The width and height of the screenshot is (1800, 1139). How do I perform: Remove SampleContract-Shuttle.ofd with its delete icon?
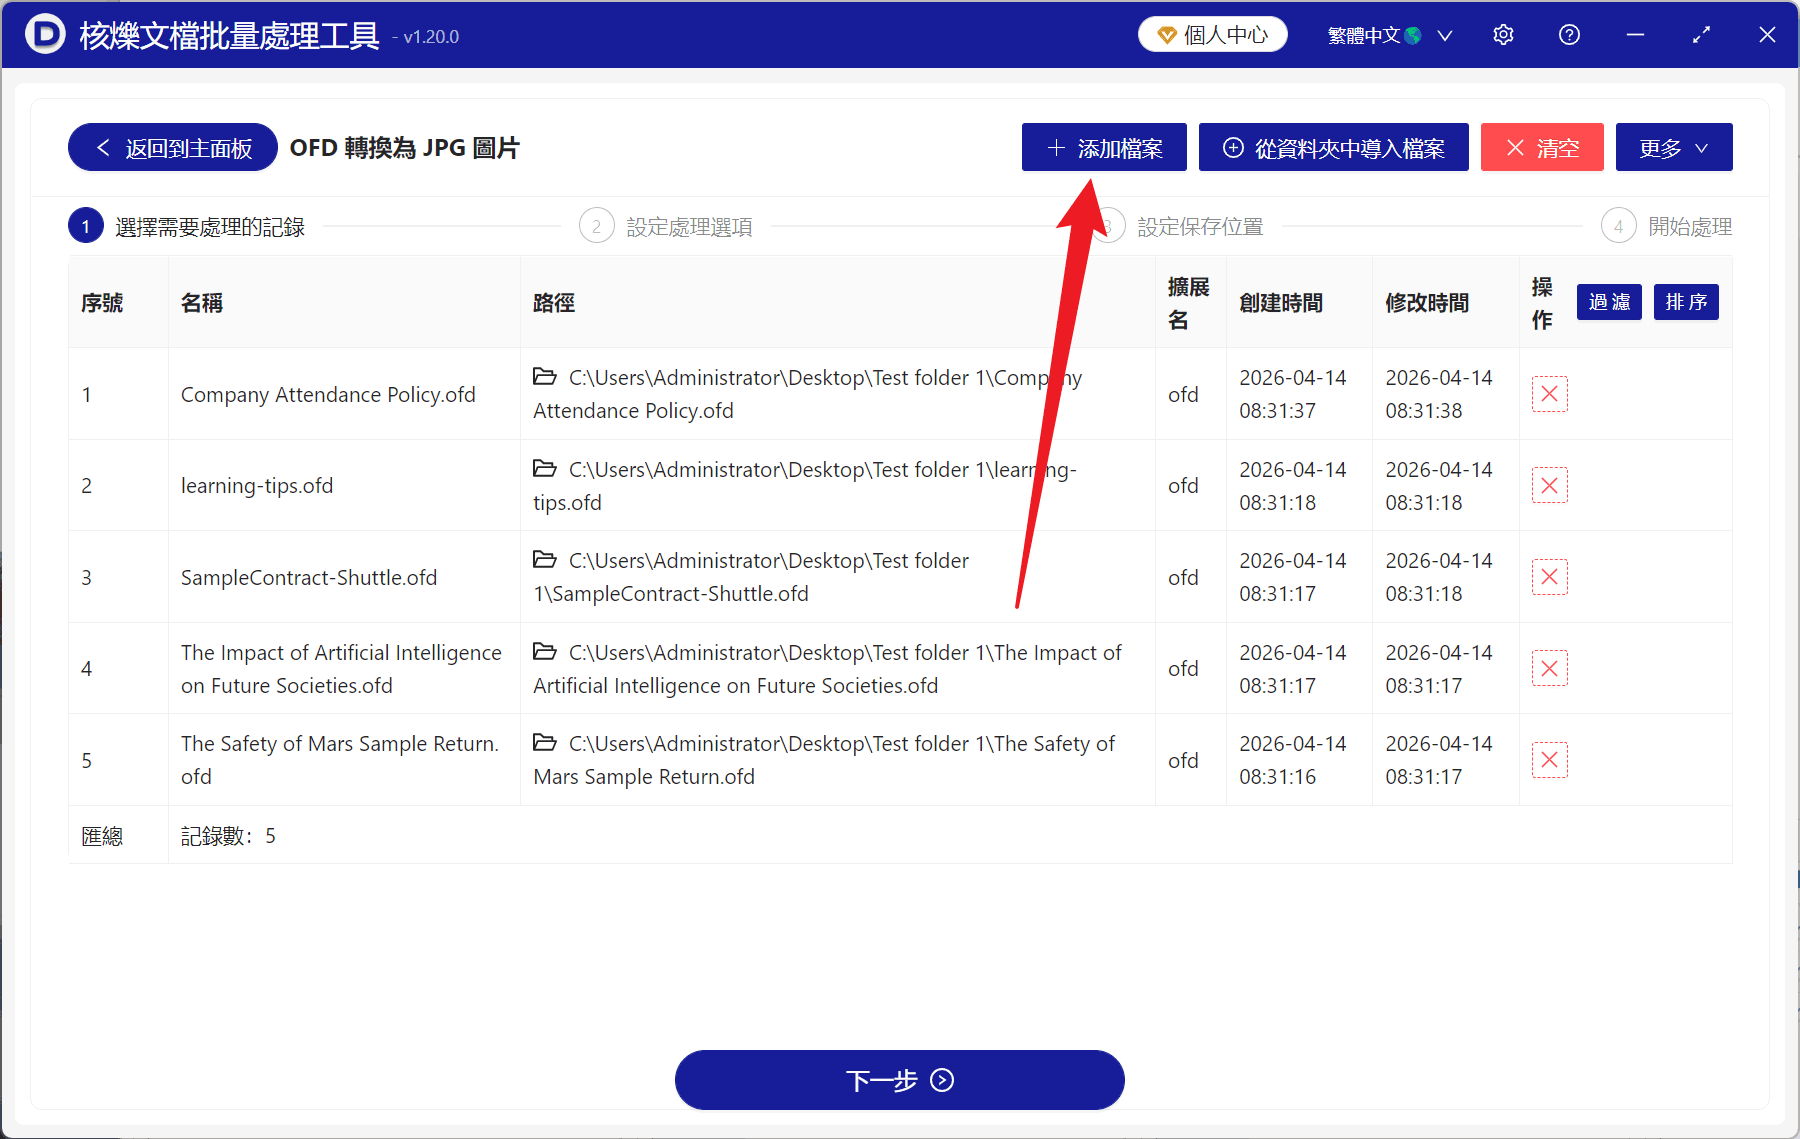tap(1549, 577)
